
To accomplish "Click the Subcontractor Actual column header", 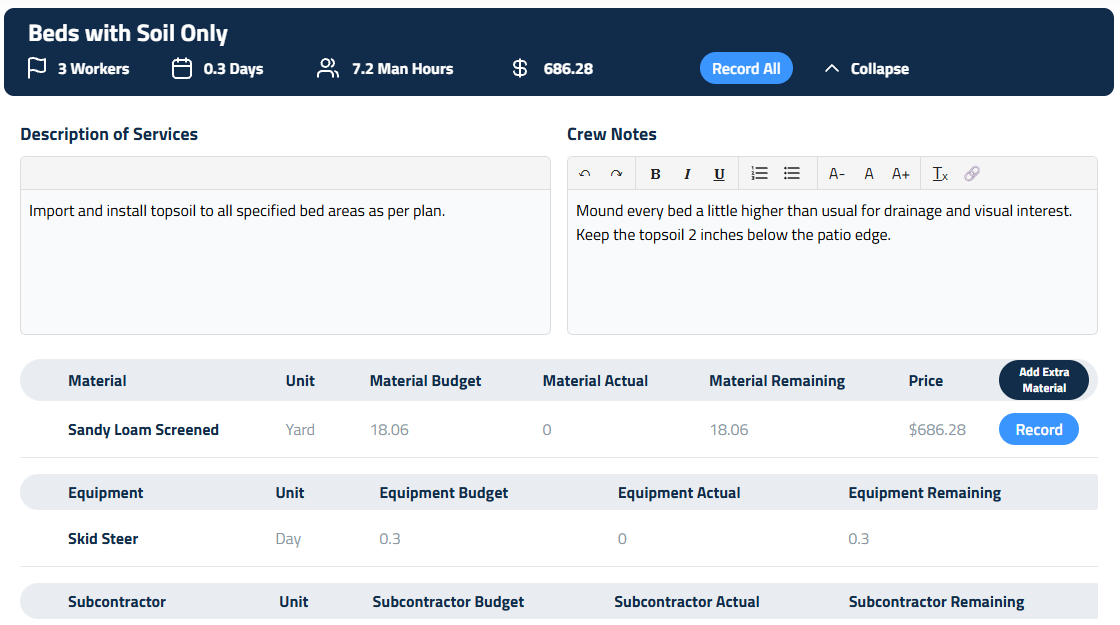I will [x=686, y=601].
